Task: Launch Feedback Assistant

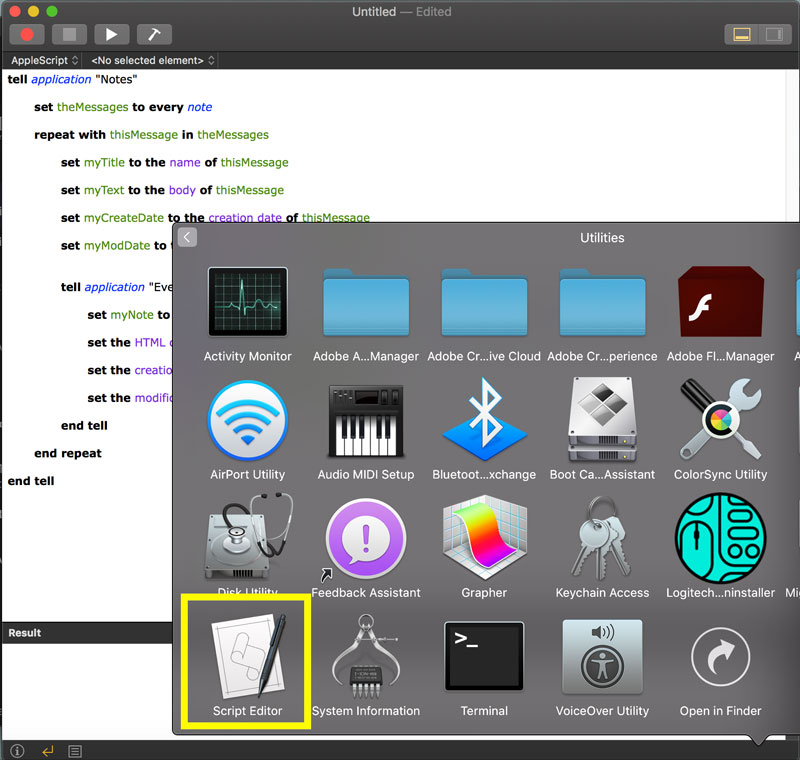Action: pyautogui.click(x=366, y=548)
